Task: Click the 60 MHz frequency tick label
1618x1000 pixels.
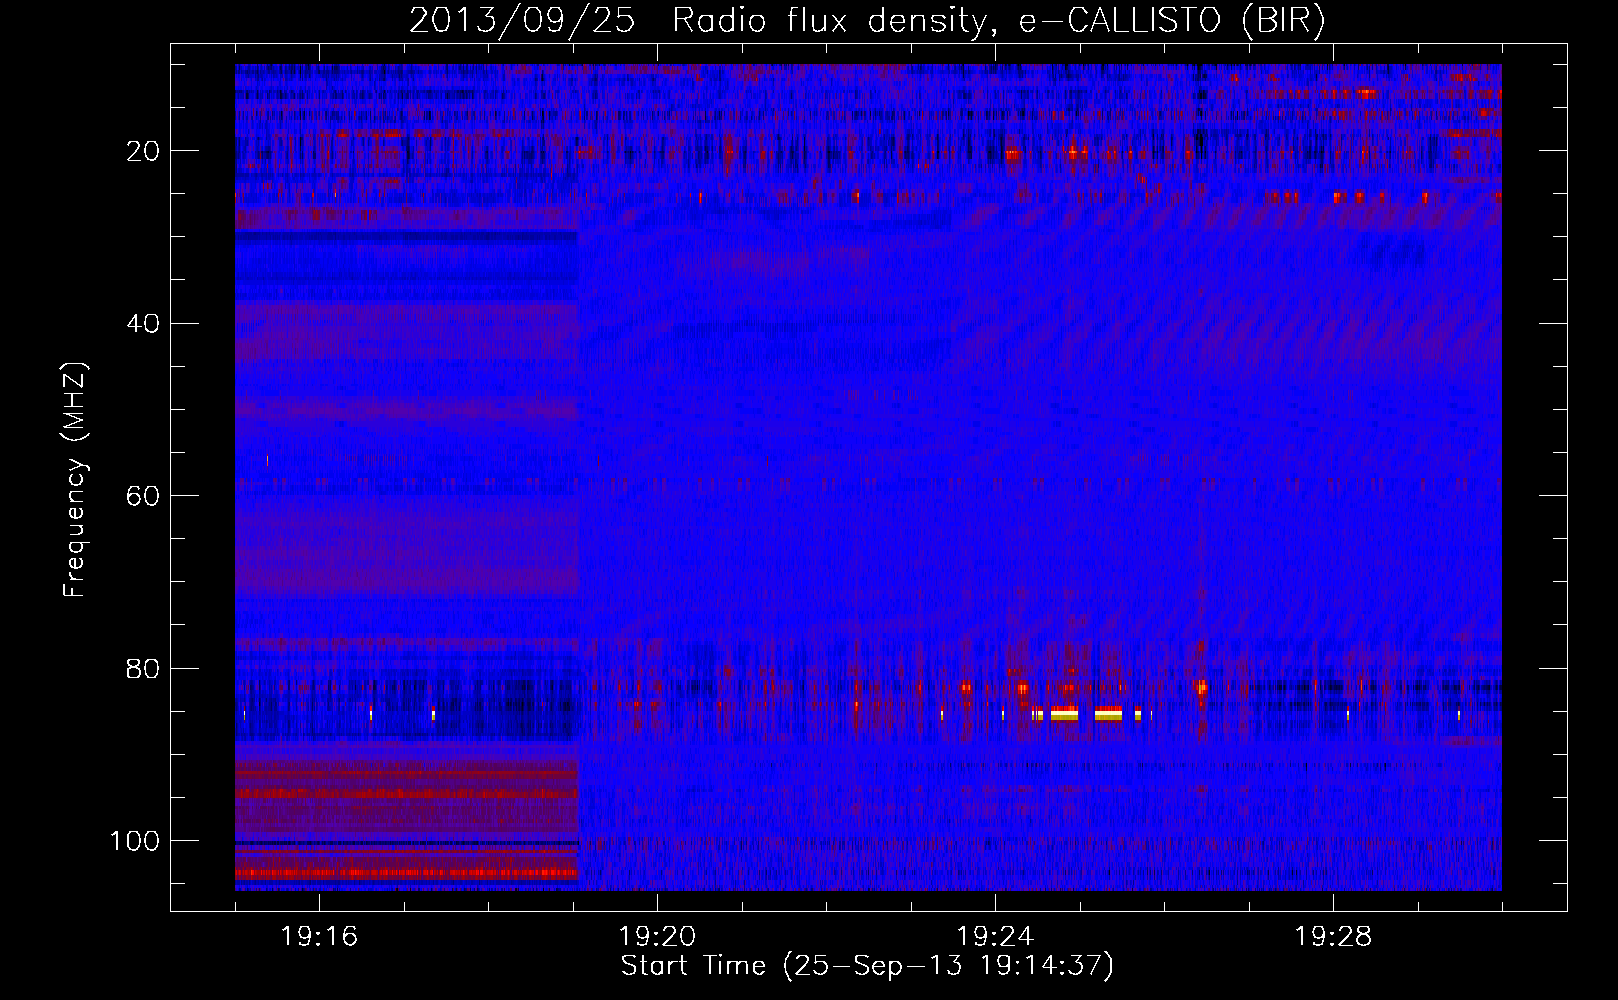Action: coord(143,496)
